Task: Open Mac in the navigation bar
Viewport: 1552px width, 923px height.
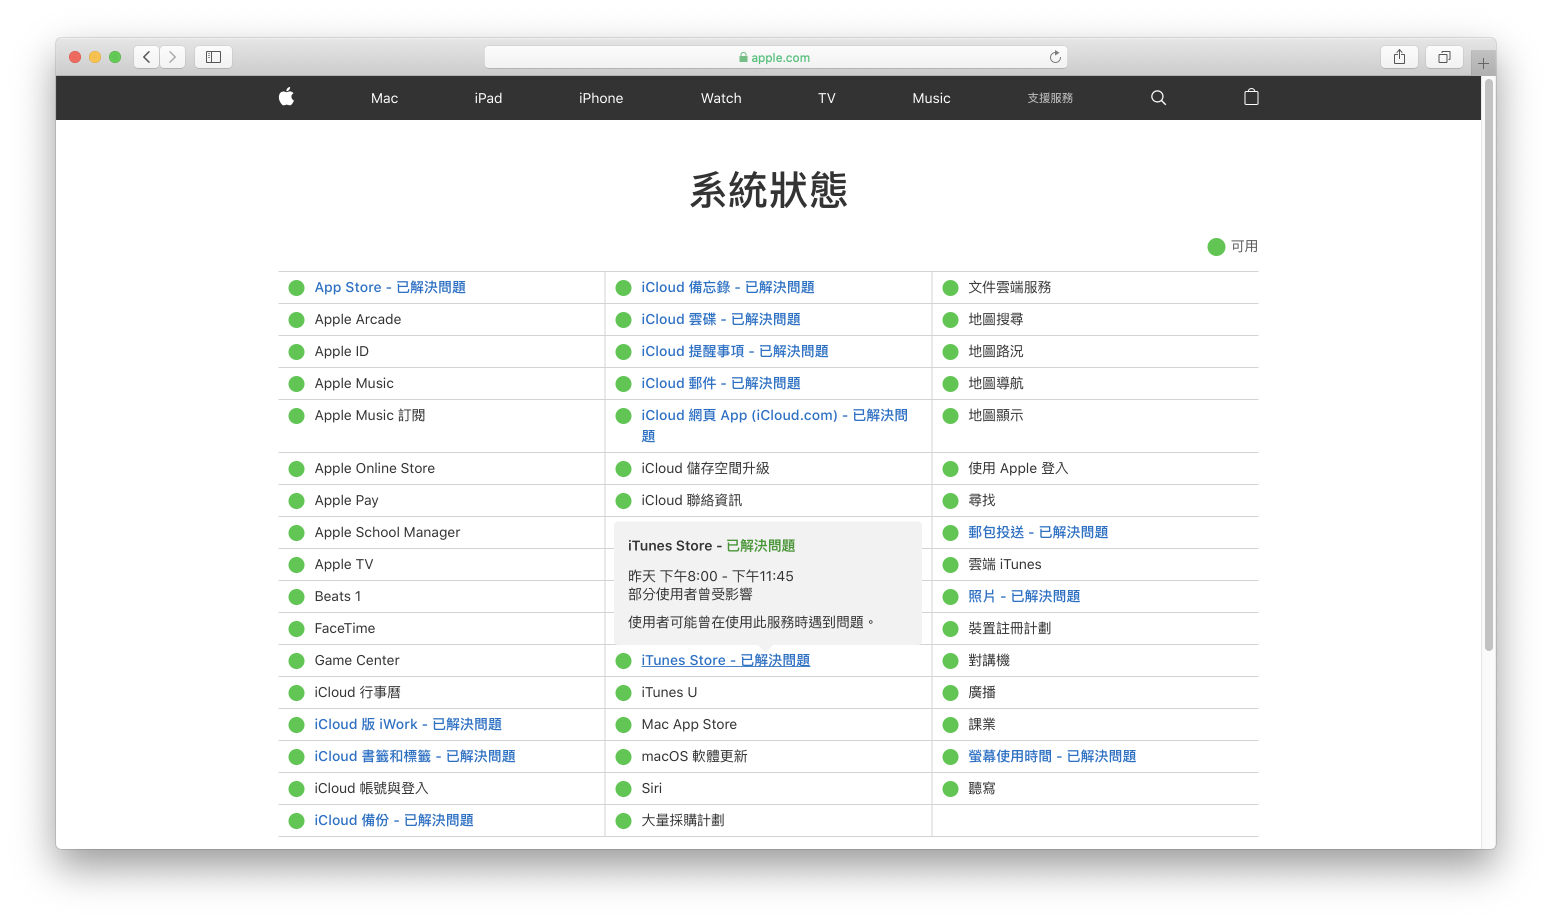Action: [384, 98]
